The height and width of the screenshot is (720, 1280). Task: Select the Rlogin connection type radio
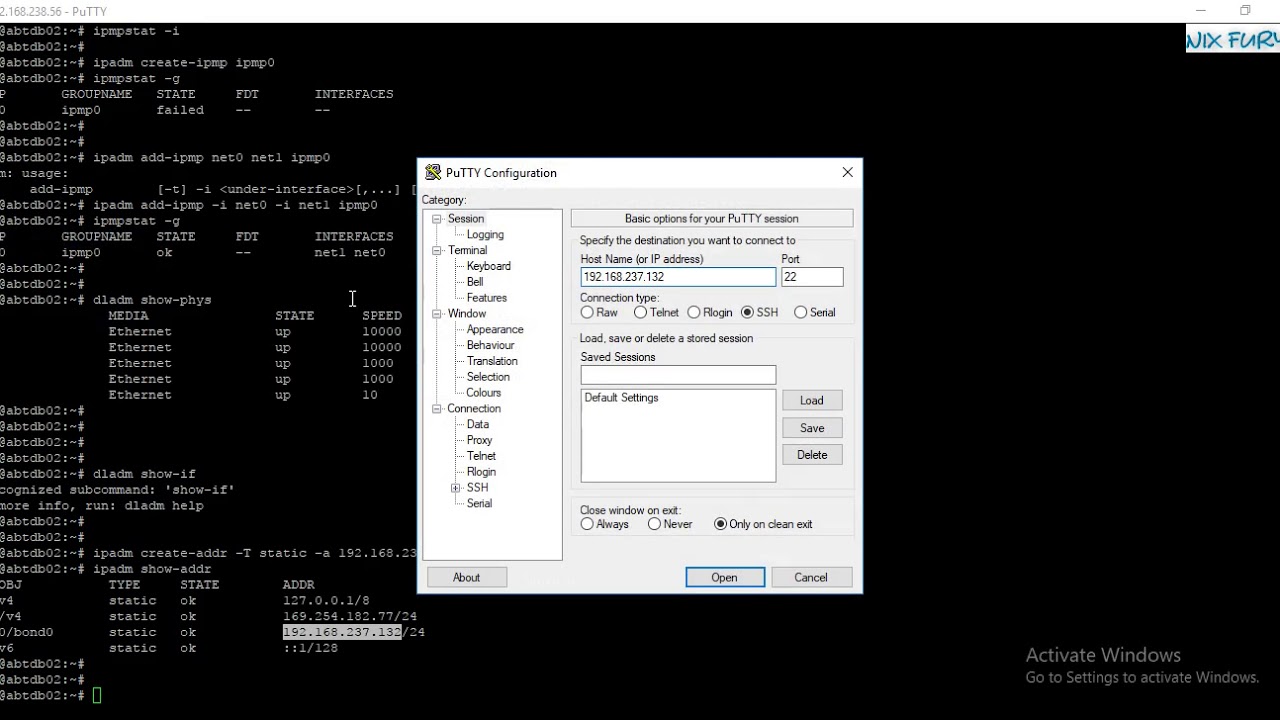pos(693,312)
